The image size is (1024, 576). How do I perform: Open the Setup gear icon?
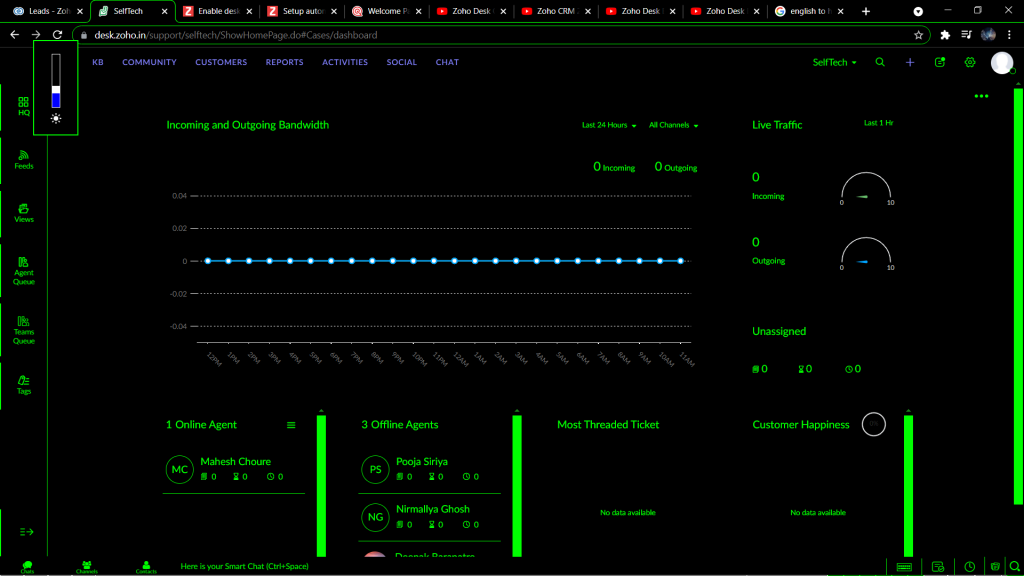970,62
